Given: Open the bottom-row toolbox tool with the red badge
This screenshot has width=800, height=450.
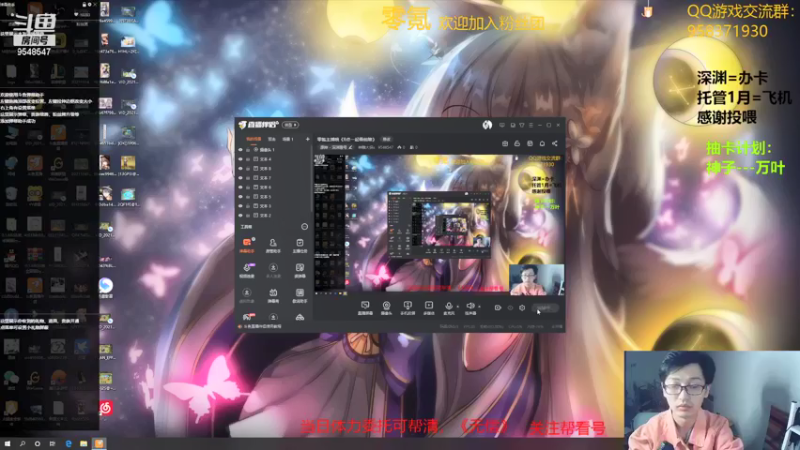Looking at the screenshot, I should point(247,317).
